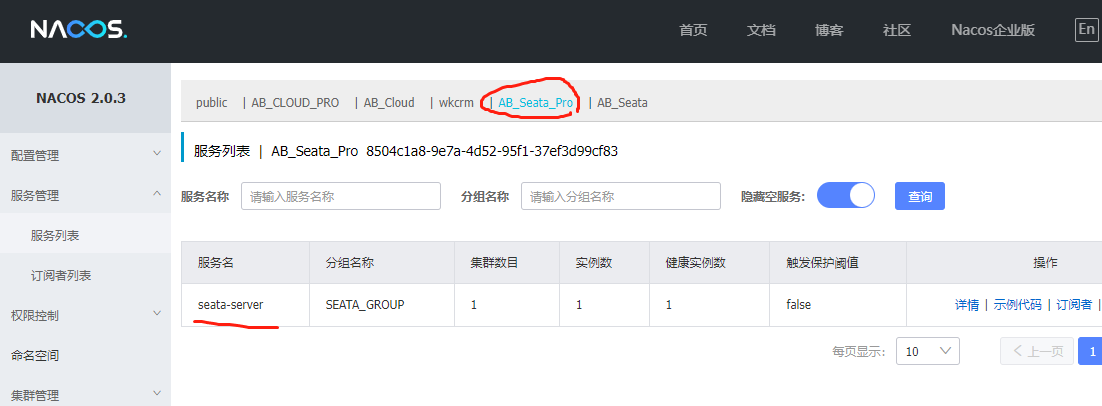Focus the 服务名称 input field

click(340, 197)
